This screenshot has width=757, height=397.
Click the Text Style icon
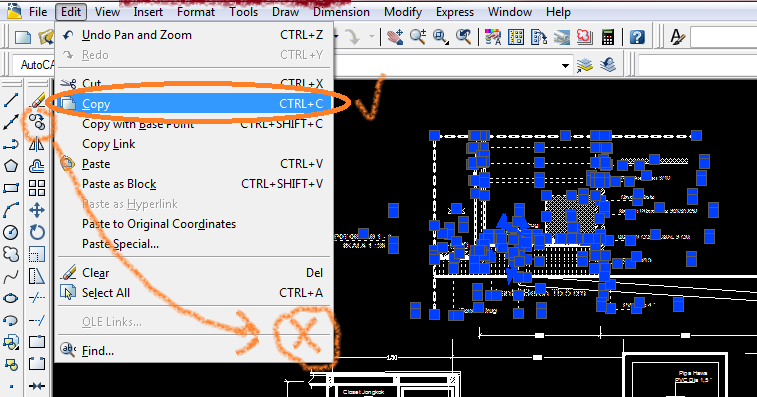pyautogui.click(x=677, y=37)
